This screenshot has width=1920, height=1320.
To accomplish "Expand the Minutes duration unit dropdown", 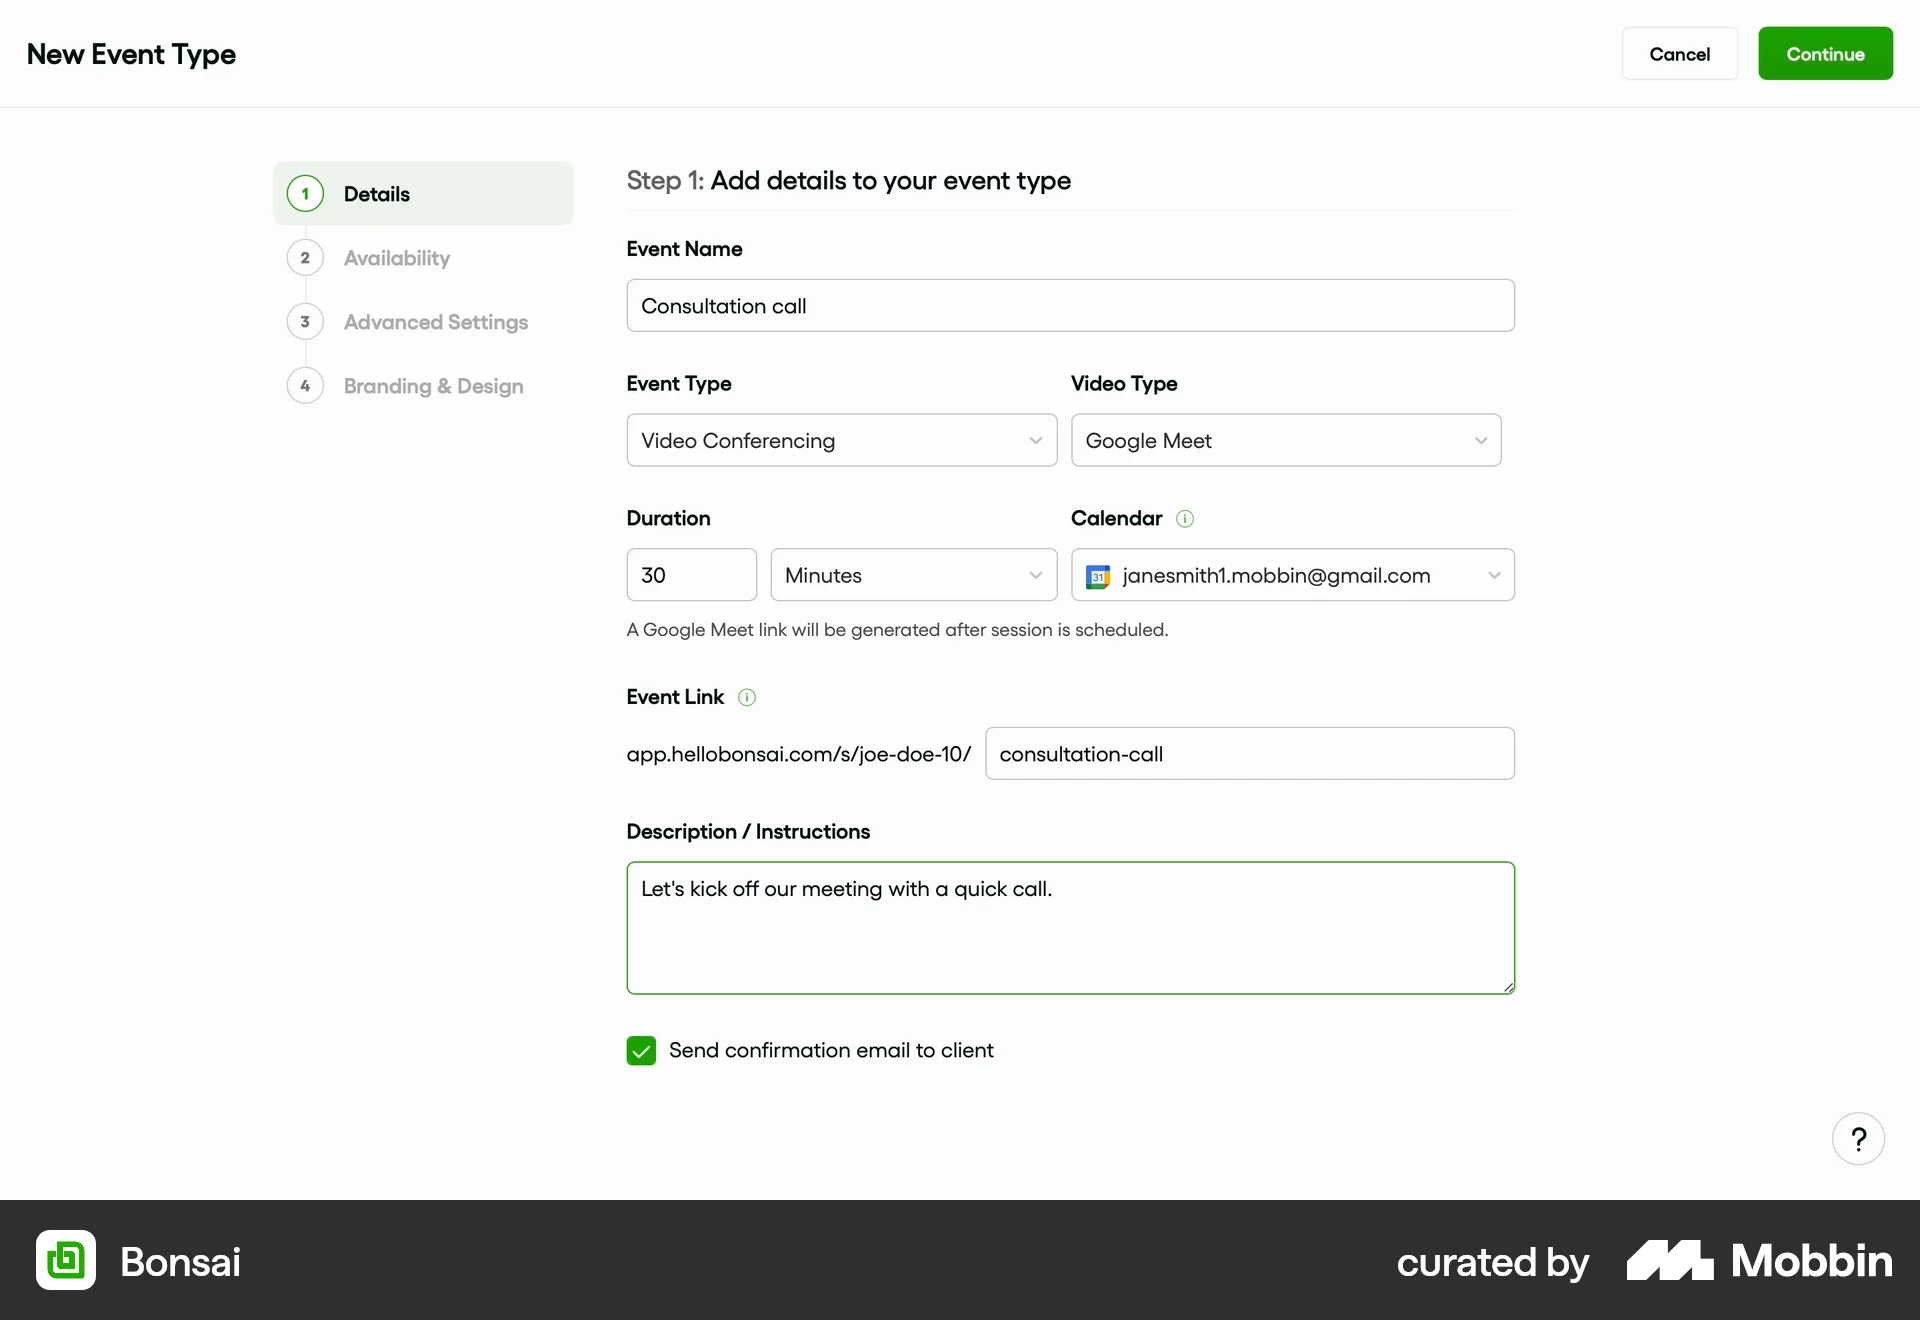I will 913,575.
